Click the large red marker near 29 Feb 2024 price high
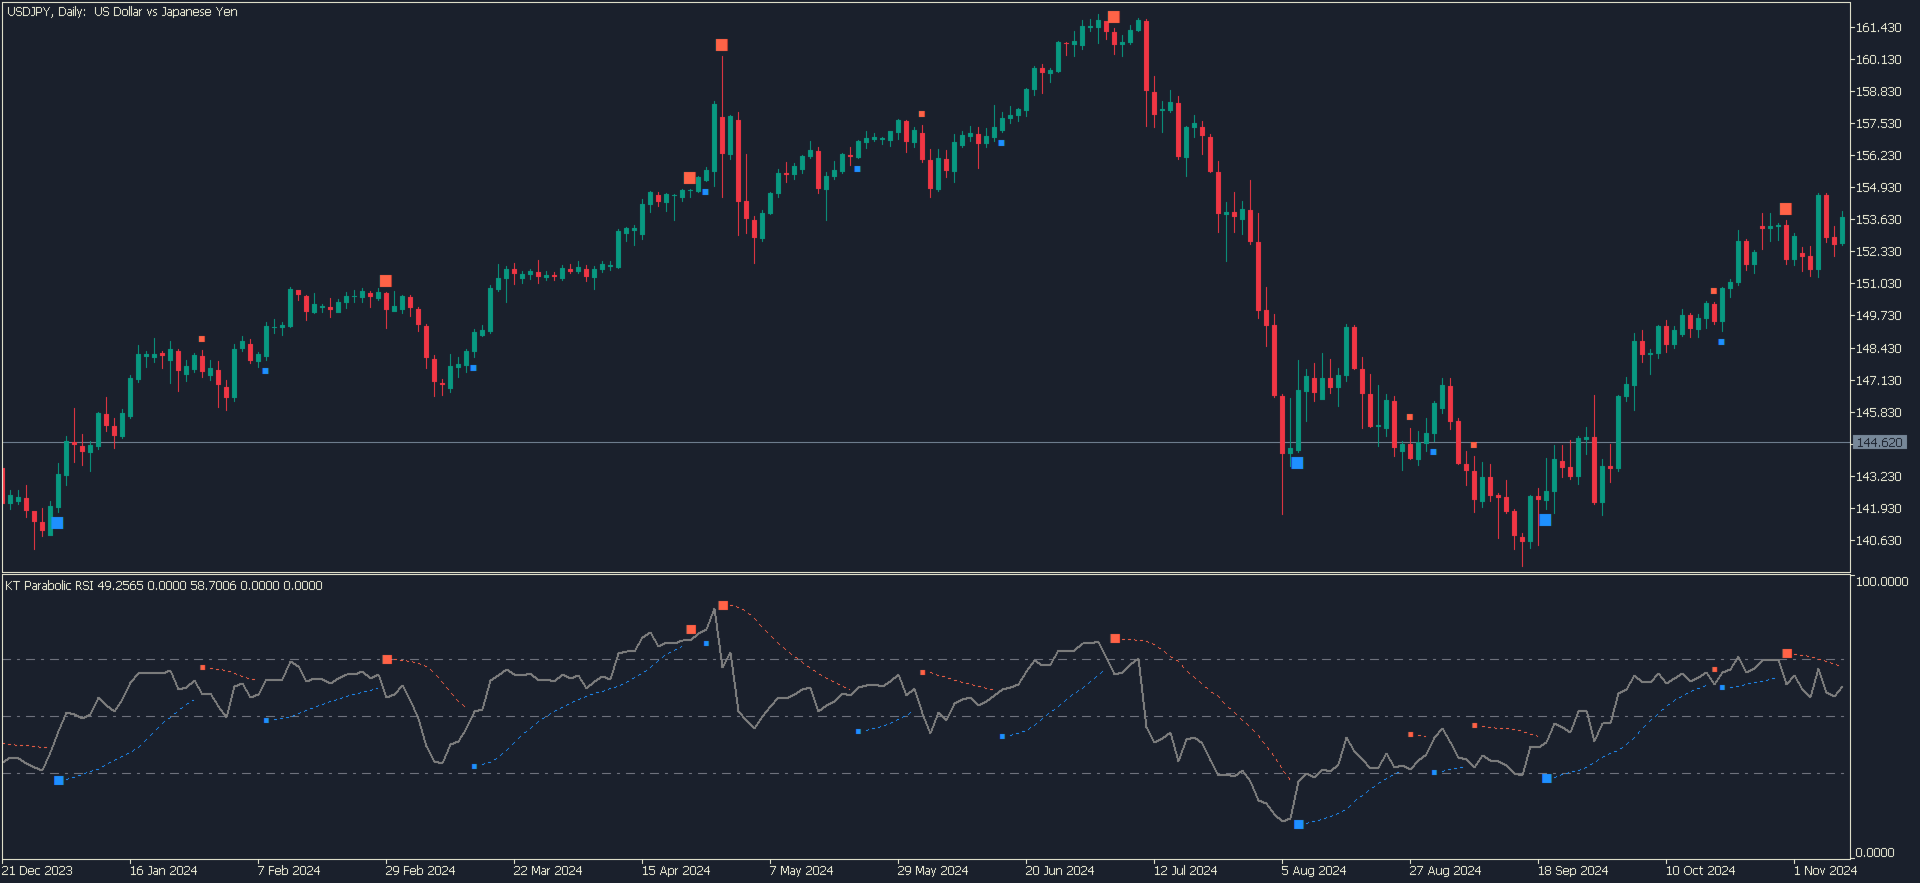Viewport: 1920px width, 883px height. (x=386, y=281)
